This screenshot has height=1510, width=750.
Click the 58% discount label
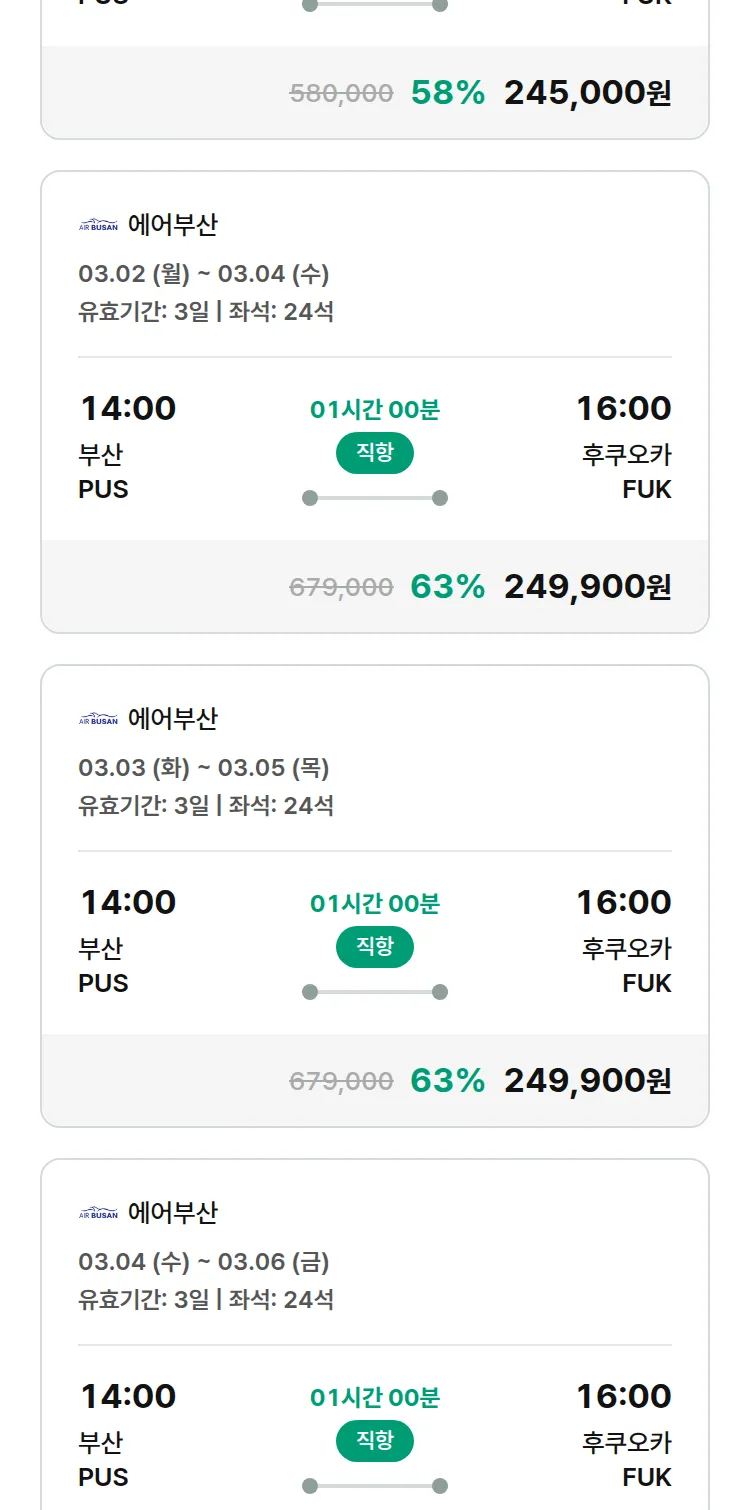[x=447, y=93]
